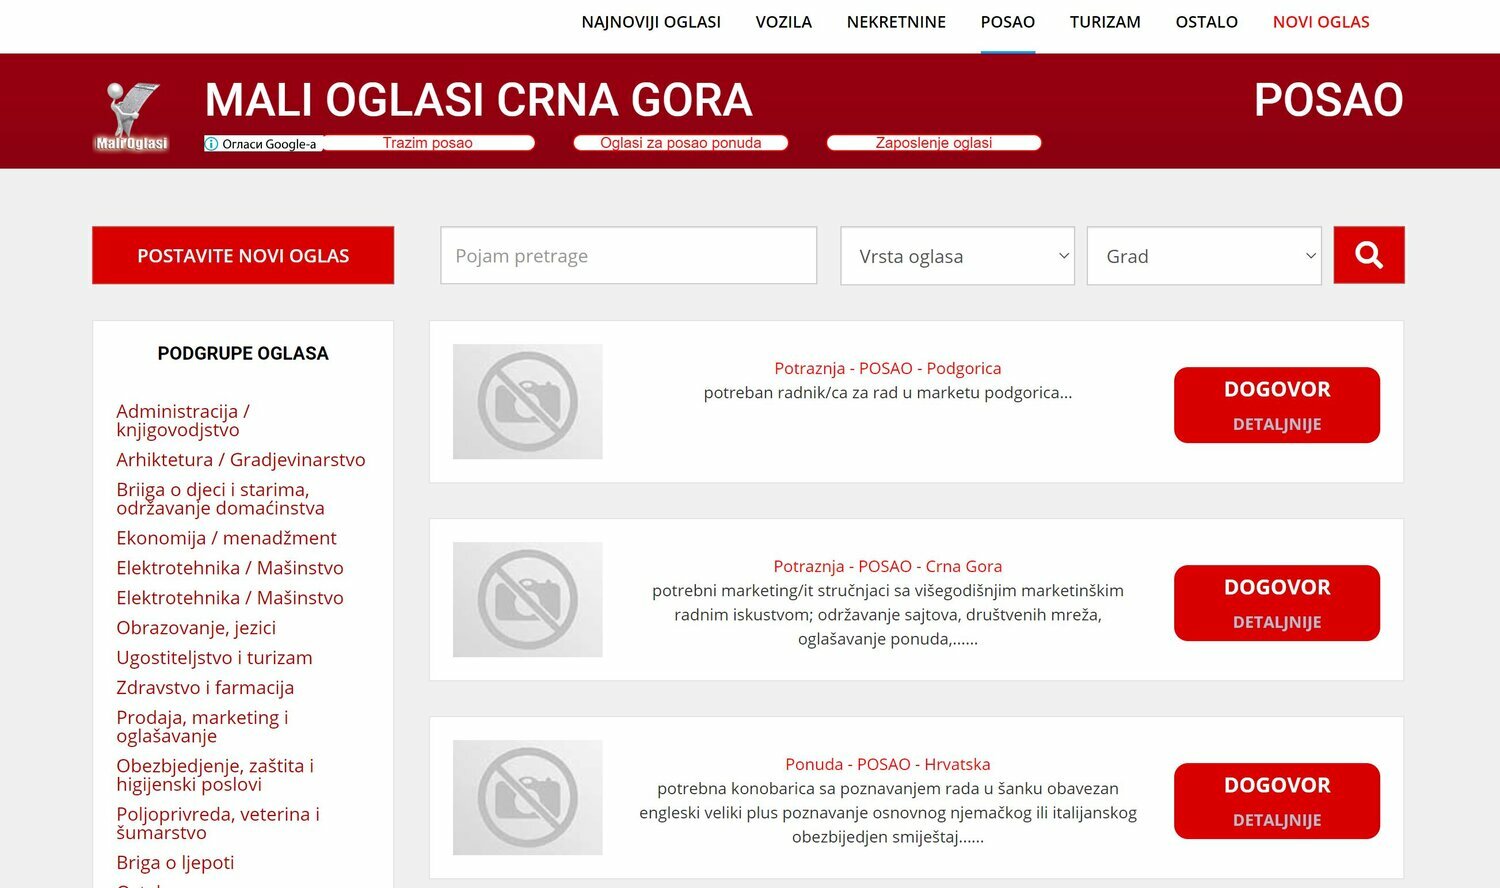Expand the Grad dropdown

point(1204,256)
